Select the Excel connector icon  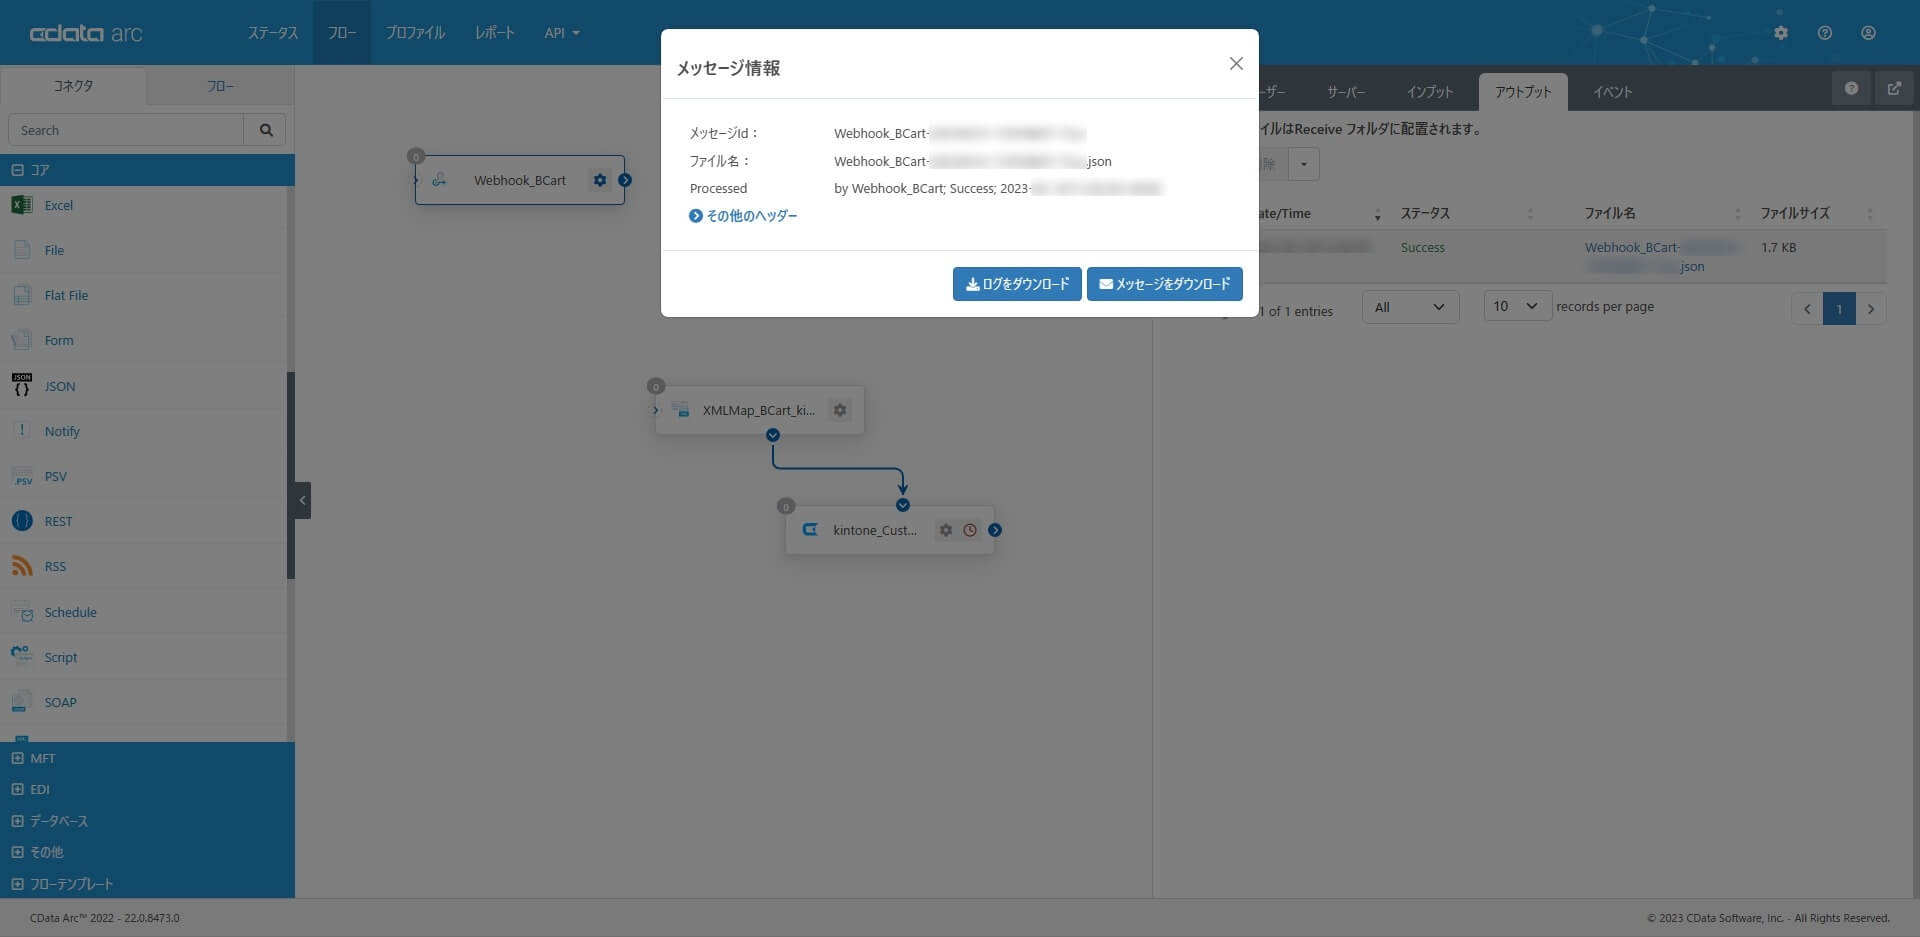click(22, 205)
